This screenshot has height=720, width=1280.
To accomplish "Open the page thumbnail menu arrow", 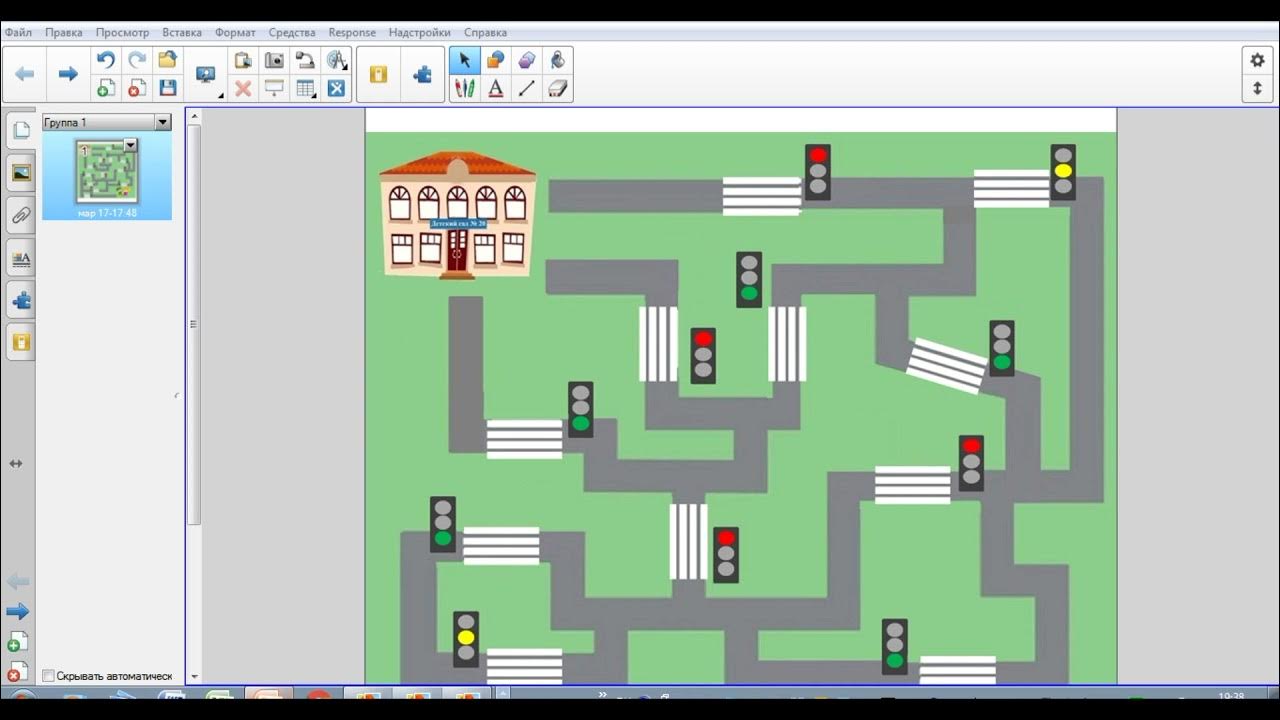I will coord(129,145).
